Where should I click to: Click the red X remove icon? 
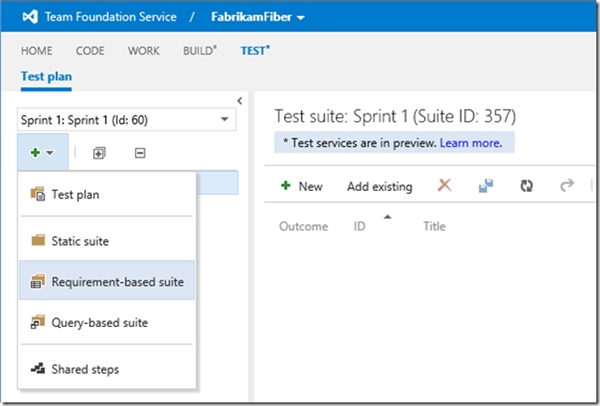(444, 186)
